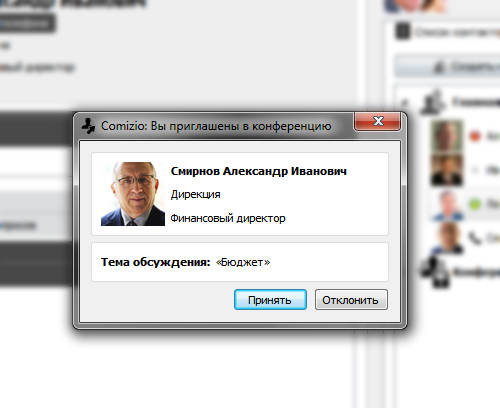
Task: Click the Финансовый директор job title
Action: 228,218
